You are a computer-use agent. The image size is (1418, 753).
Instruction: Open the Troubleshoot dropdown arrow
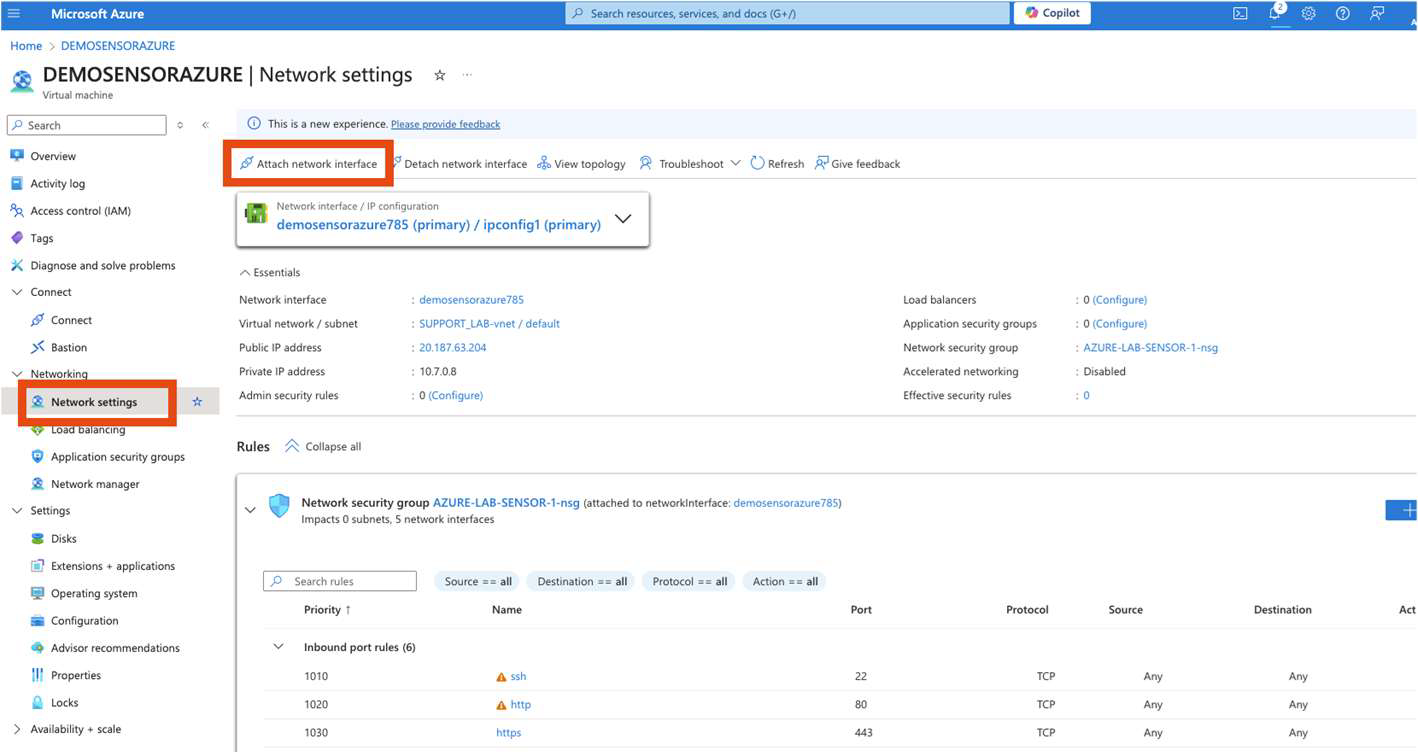click(735, 163)
